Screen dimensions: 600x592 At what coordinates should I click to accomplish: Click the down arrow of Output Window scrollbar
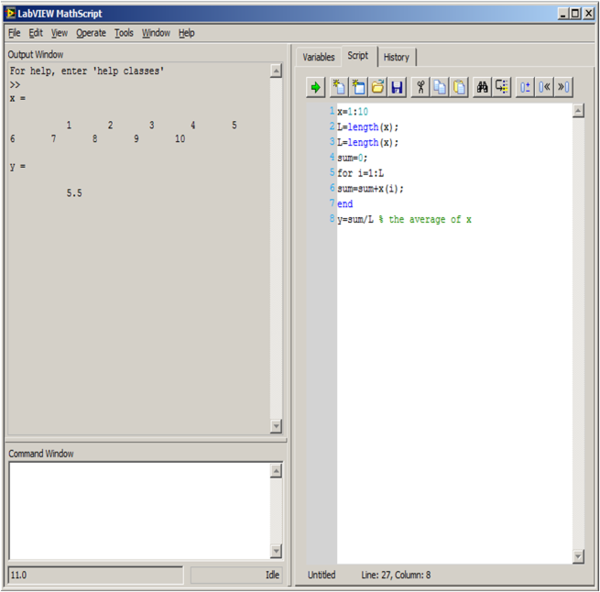[276, 426]
